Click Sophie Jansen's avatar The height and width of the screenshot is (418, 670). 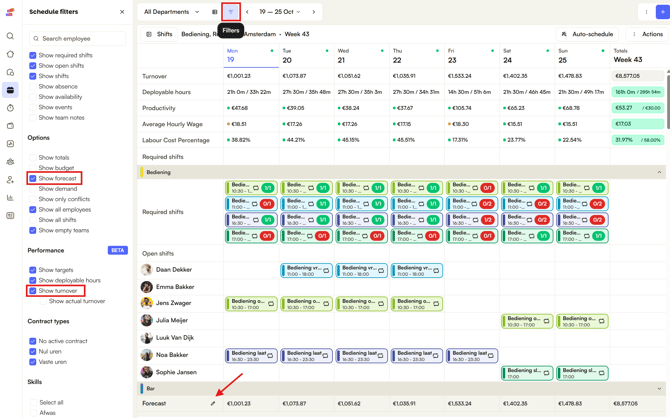pos(147,372)
